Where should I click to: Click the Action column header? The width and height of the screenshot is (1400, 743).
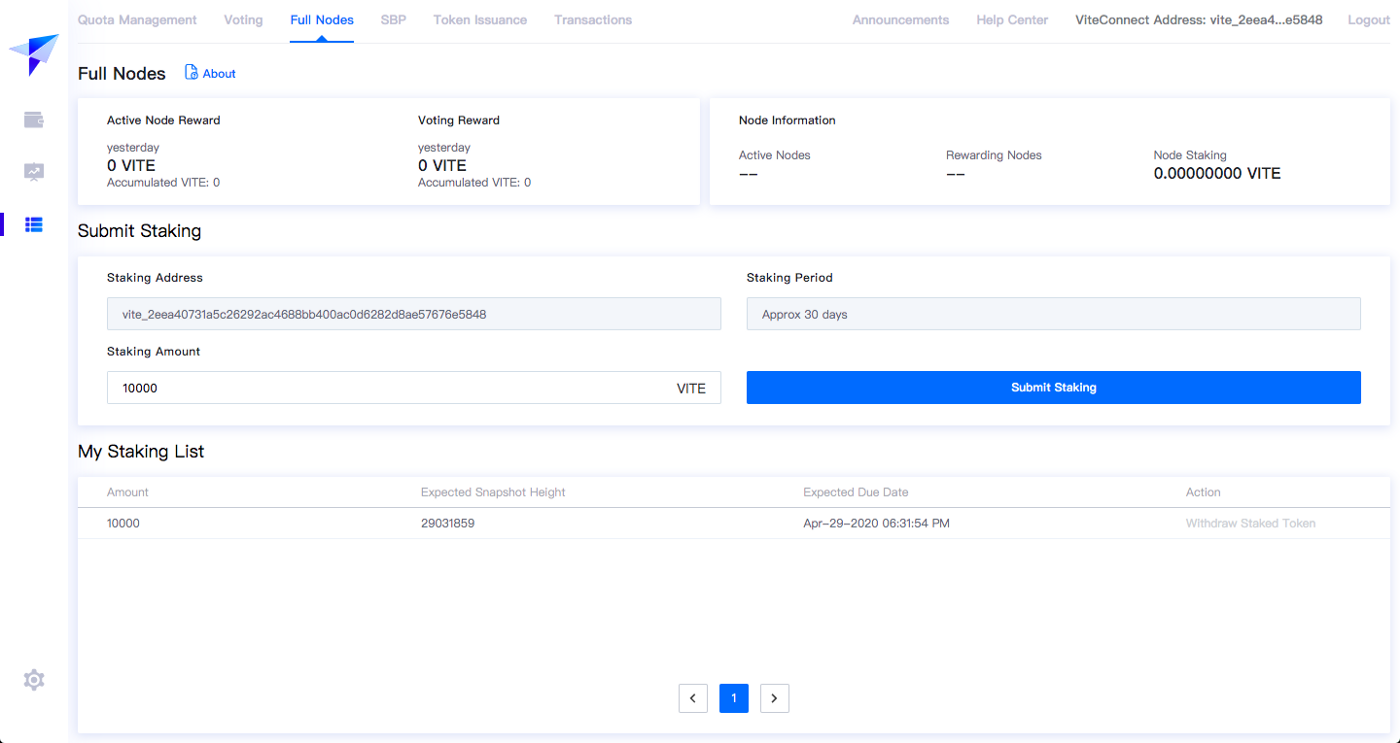(1203, 492)
